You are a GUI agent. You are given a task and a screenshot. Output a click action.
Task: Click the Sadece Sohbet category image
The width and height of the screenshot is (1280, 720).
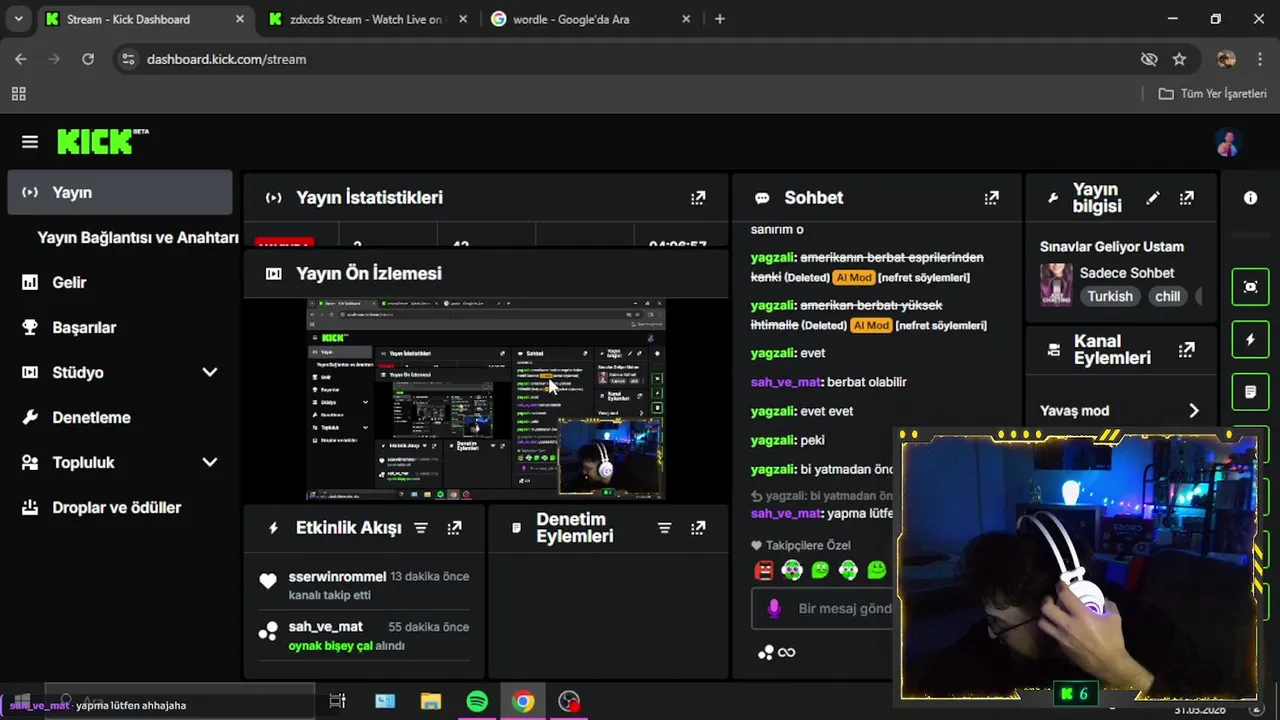[x=1056, y=285]
